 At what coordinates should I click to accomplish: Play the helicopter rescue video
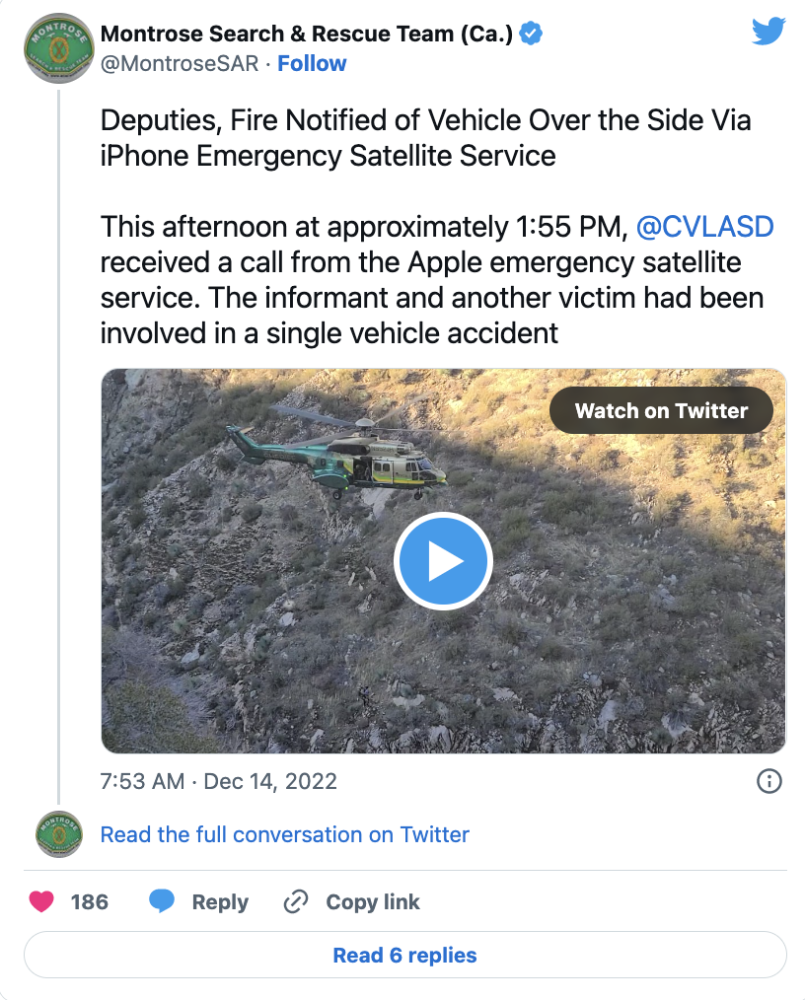[x=443, y=562]
